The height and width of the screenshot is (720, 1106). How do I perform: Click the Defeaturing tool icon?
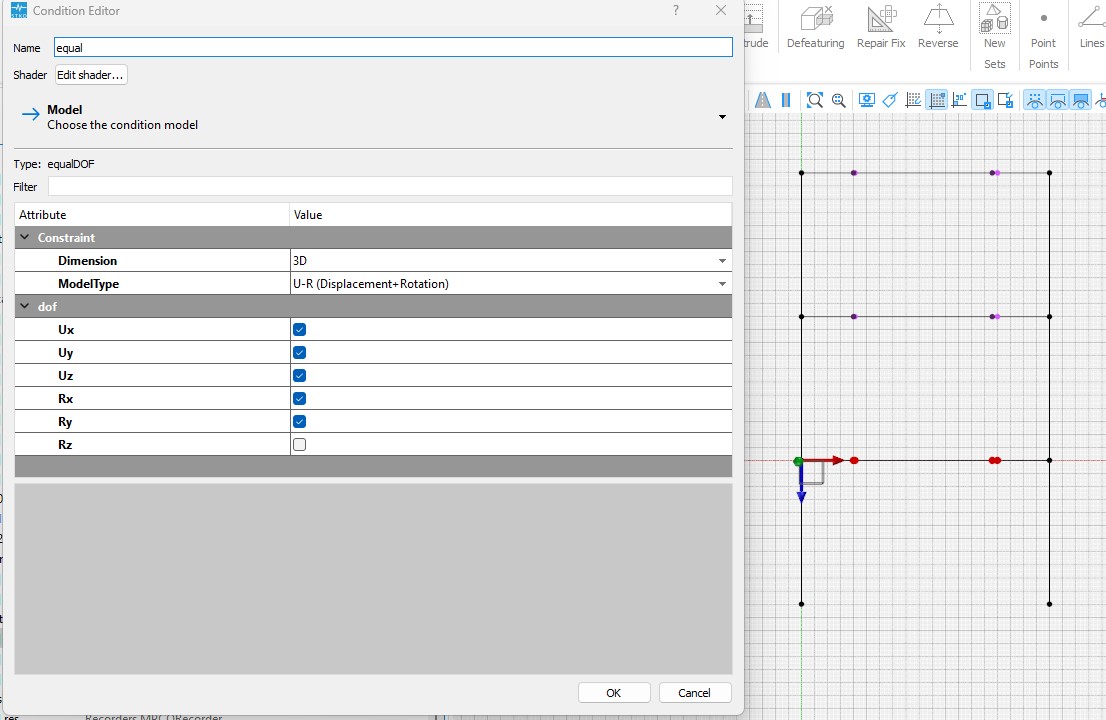(x=816, y=19)
